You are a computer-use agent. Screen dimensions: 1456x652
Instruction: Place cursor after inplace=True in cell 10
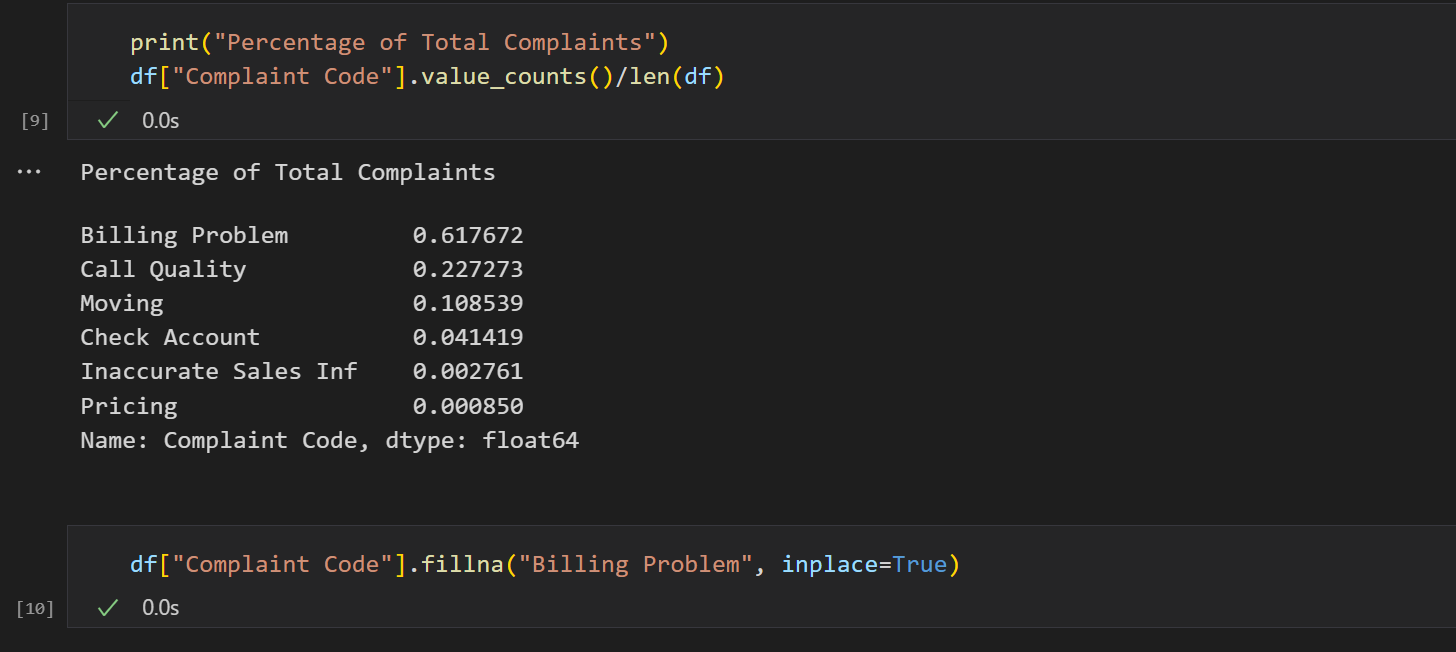(950, 564)
